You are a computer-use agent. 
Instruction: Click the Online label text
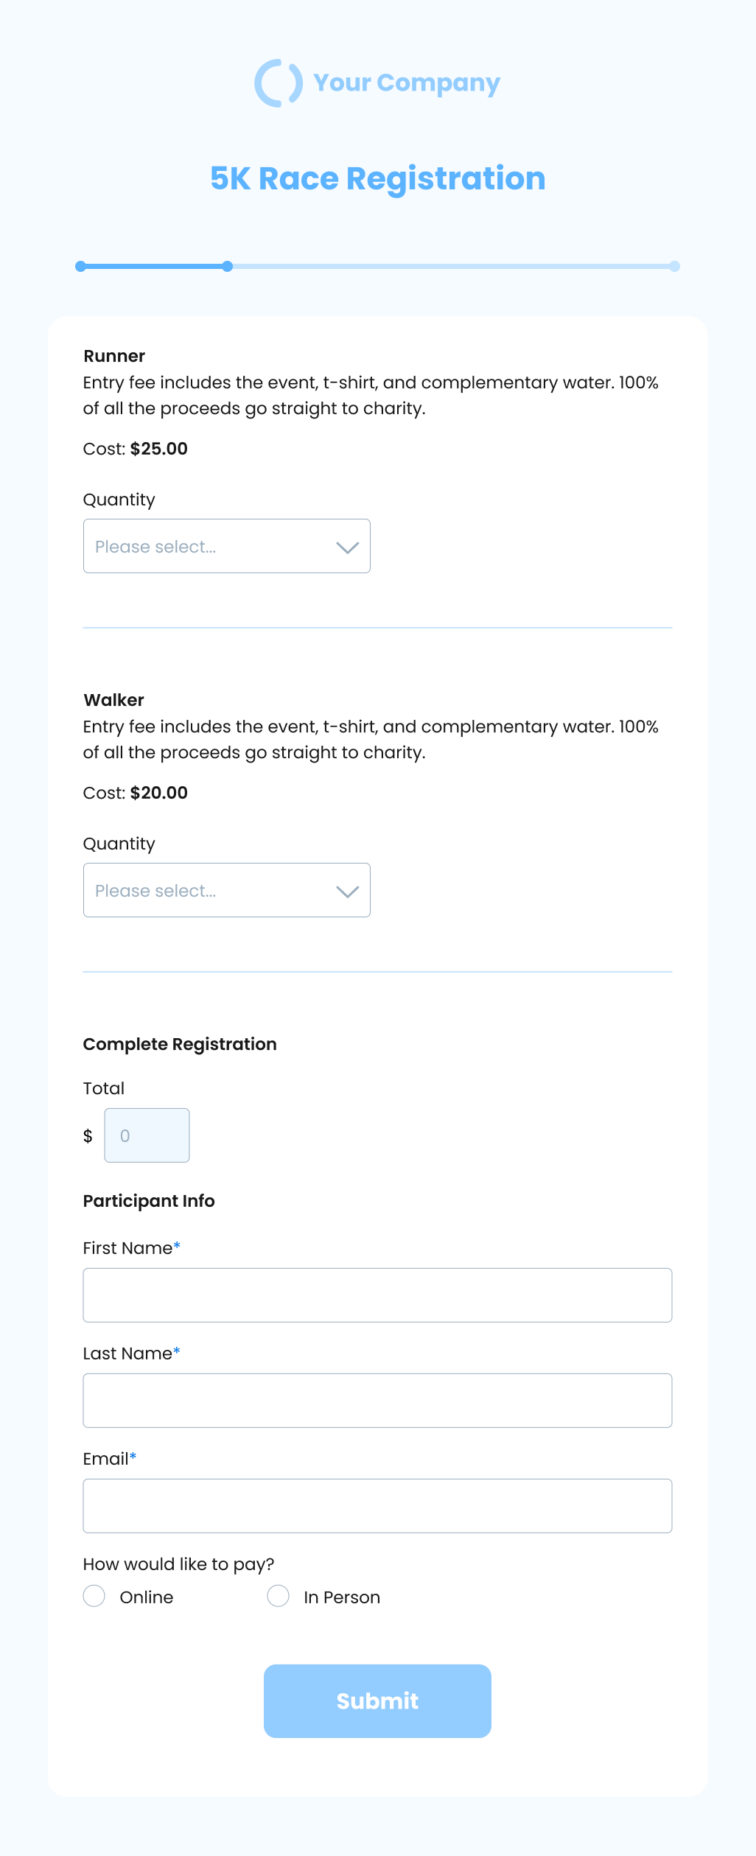tap(147, 1597)
